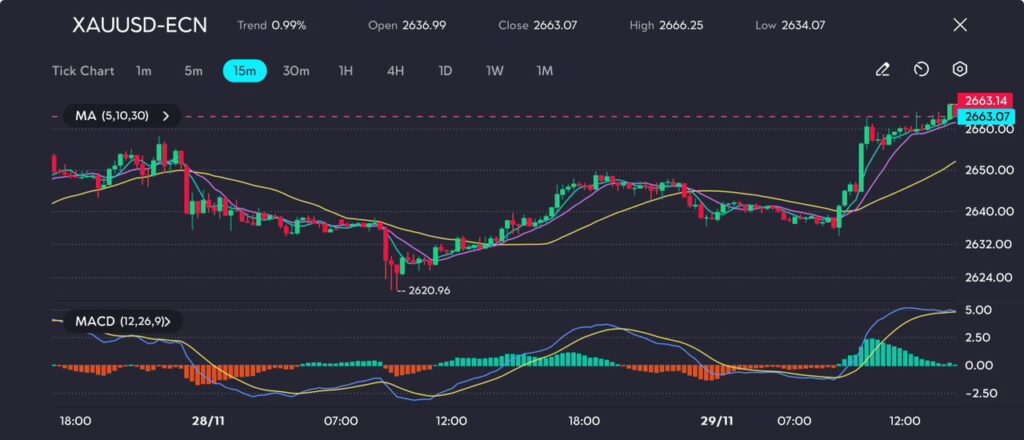Open the pencil drawing tool
This screenshot has width=1024, height=440.
coord(882,70)
